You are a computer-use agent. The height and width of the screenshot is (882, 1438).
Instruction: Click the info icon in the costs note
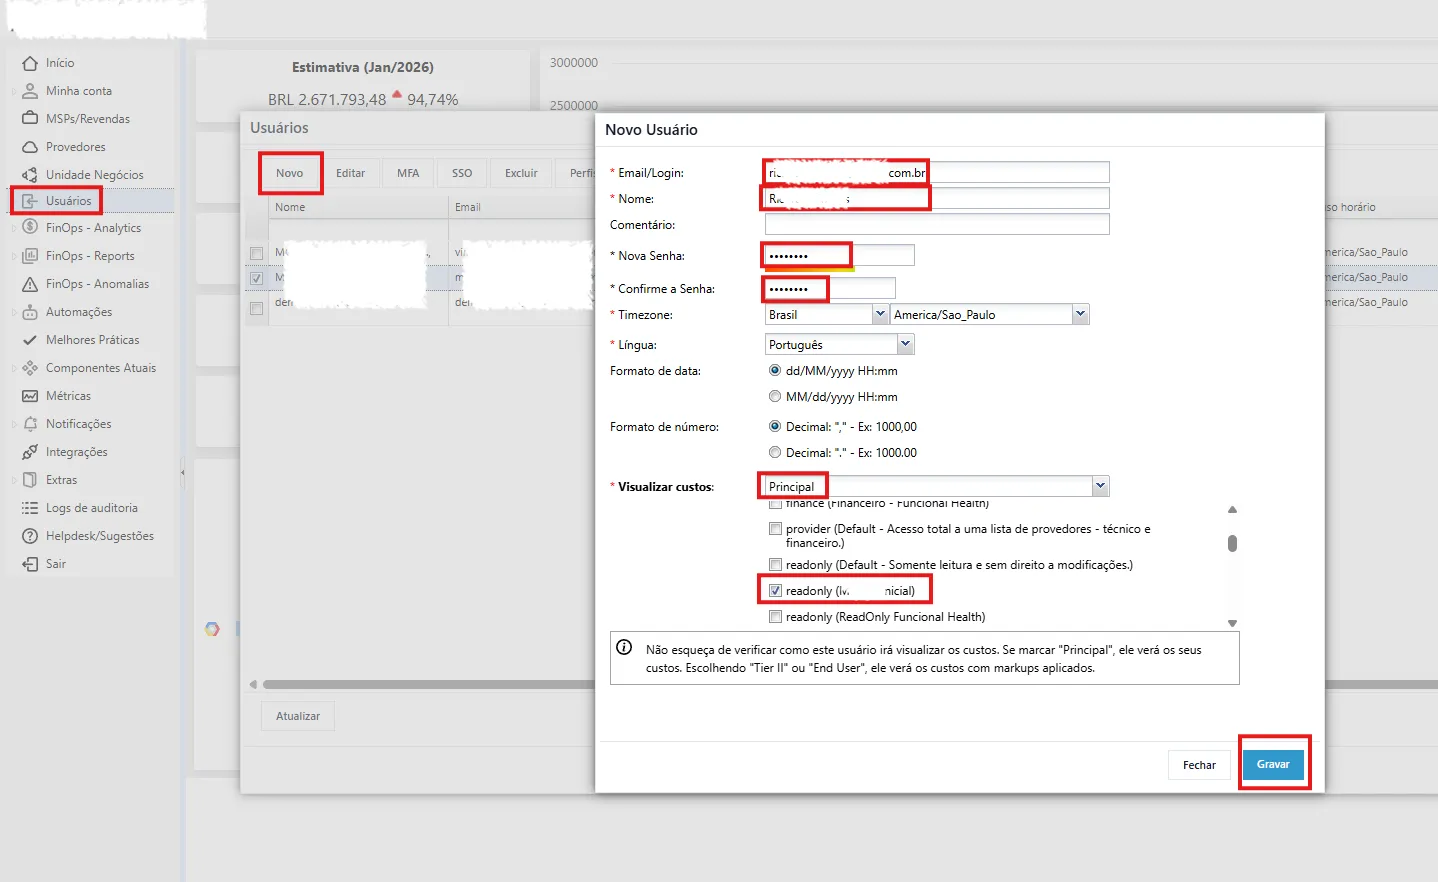(624, 647)
